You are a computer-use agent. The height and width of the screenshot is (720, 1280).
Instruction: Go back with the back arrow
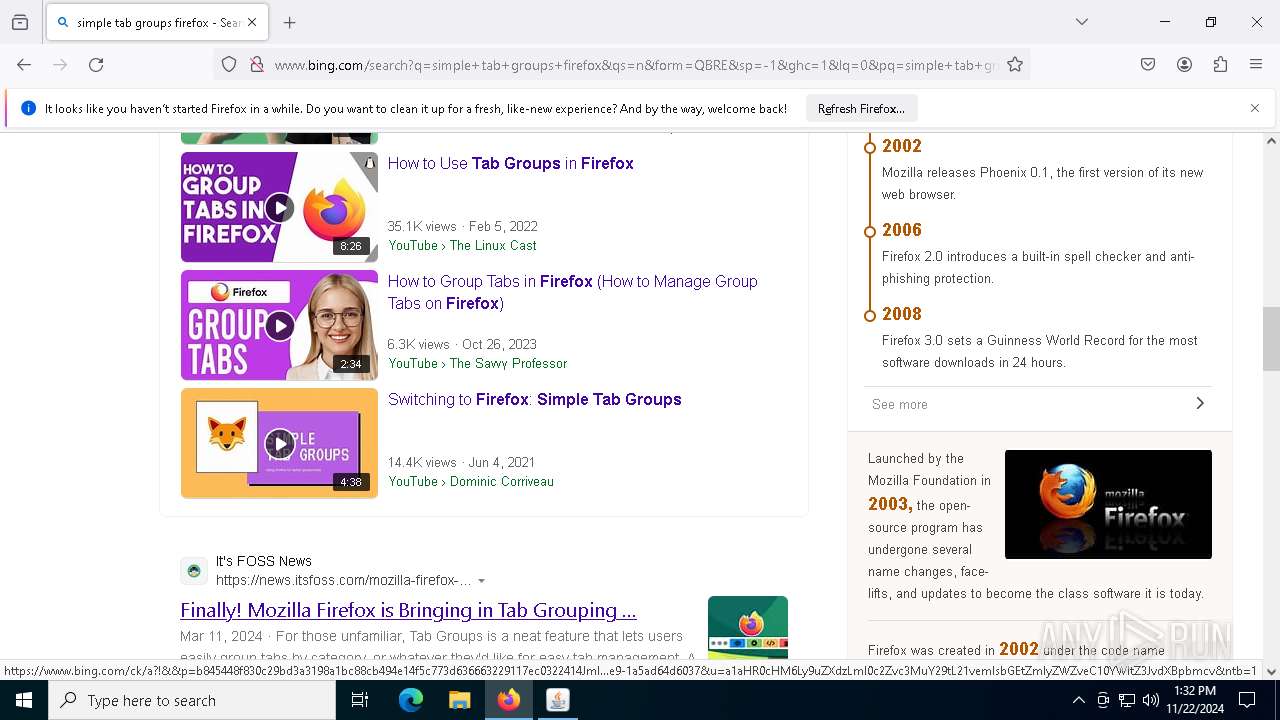24,65
